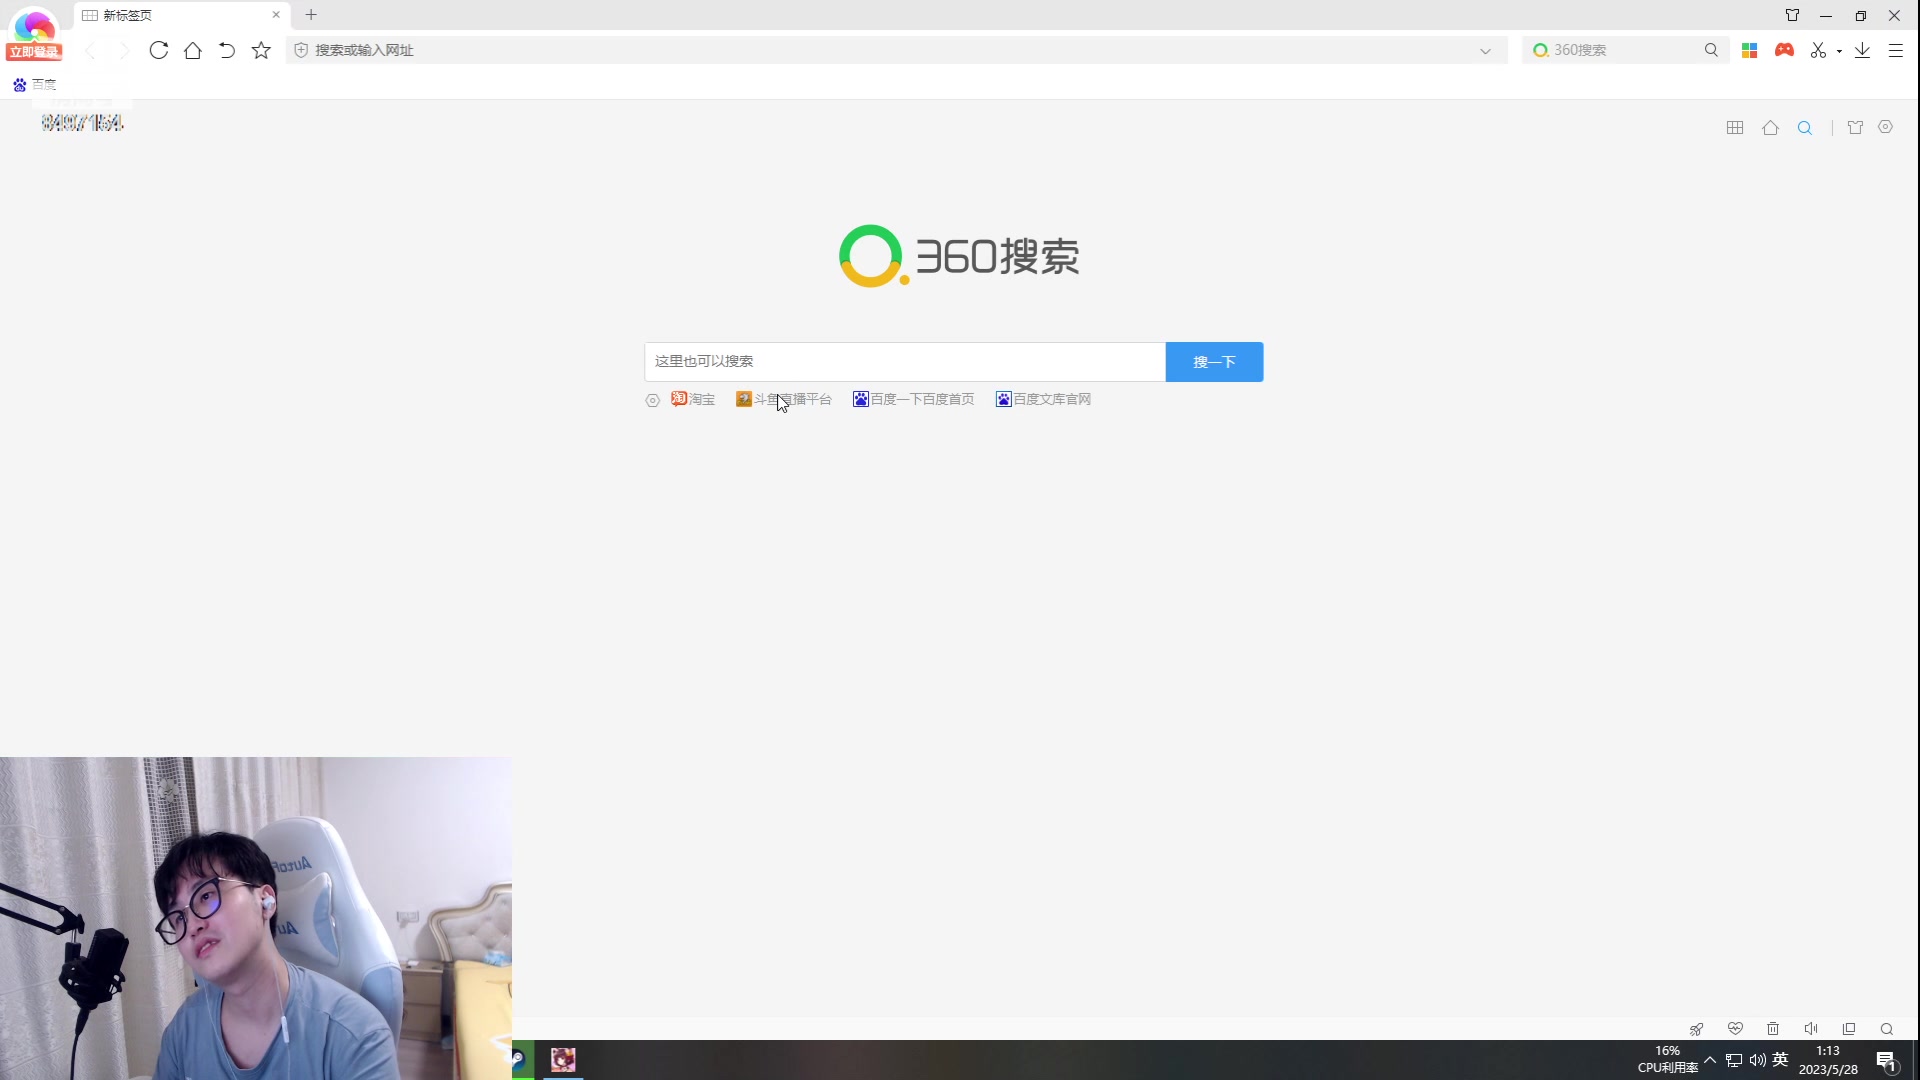
Task: Open the 淘宝 quick link
Action: pyautogui.click(x=693, y=399)
